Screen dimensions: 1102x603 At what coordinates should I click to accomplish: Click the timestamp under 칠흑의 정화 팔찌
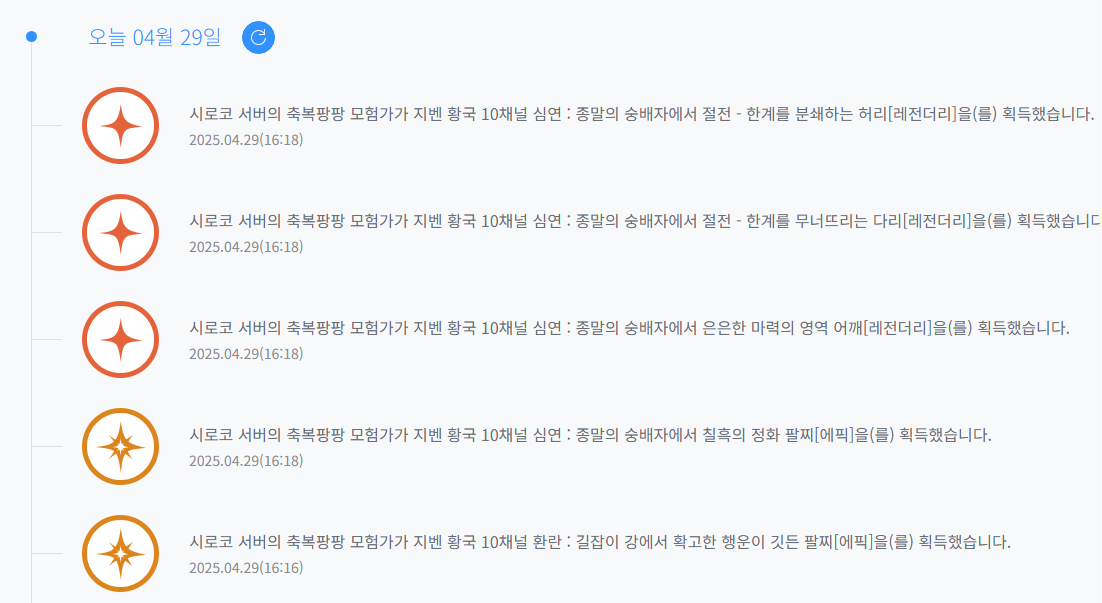pos(246,460)
